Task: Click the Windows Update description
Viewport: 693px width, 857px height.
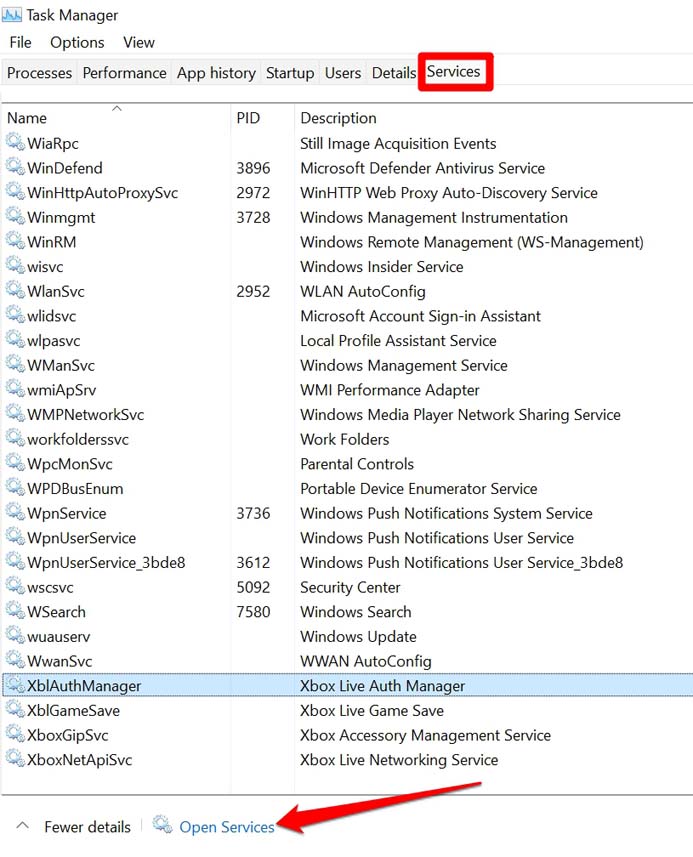Action: (358, 636)
